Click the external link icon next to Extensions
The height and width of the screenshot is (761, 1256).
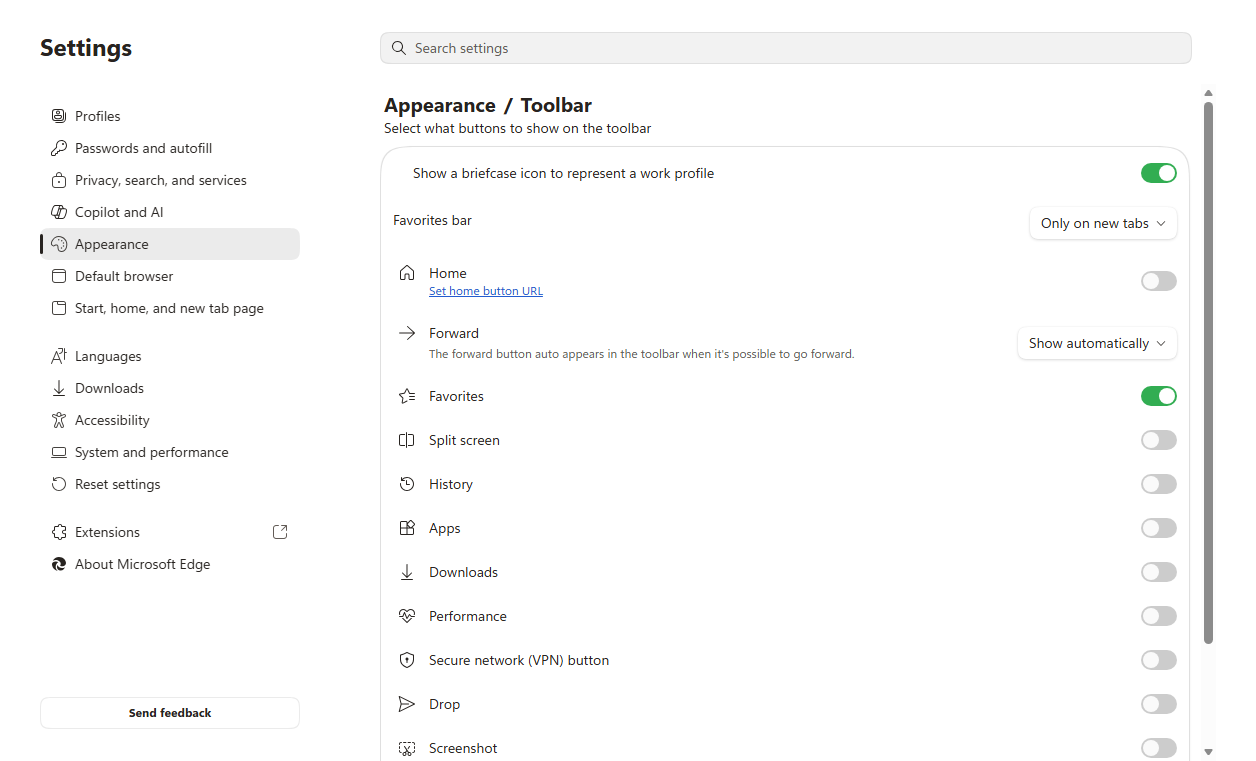pyautogui.click(x=280, y=532)
